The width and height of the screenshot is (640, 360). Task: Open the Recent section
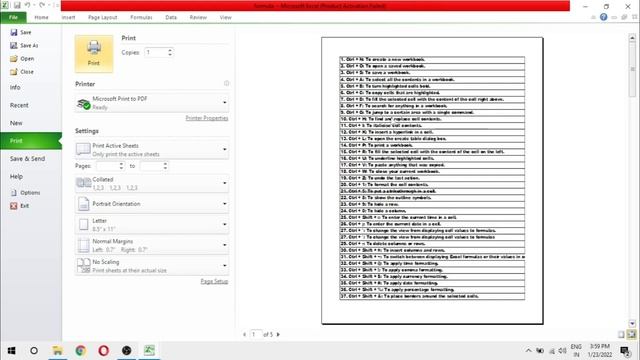[19, 105]
